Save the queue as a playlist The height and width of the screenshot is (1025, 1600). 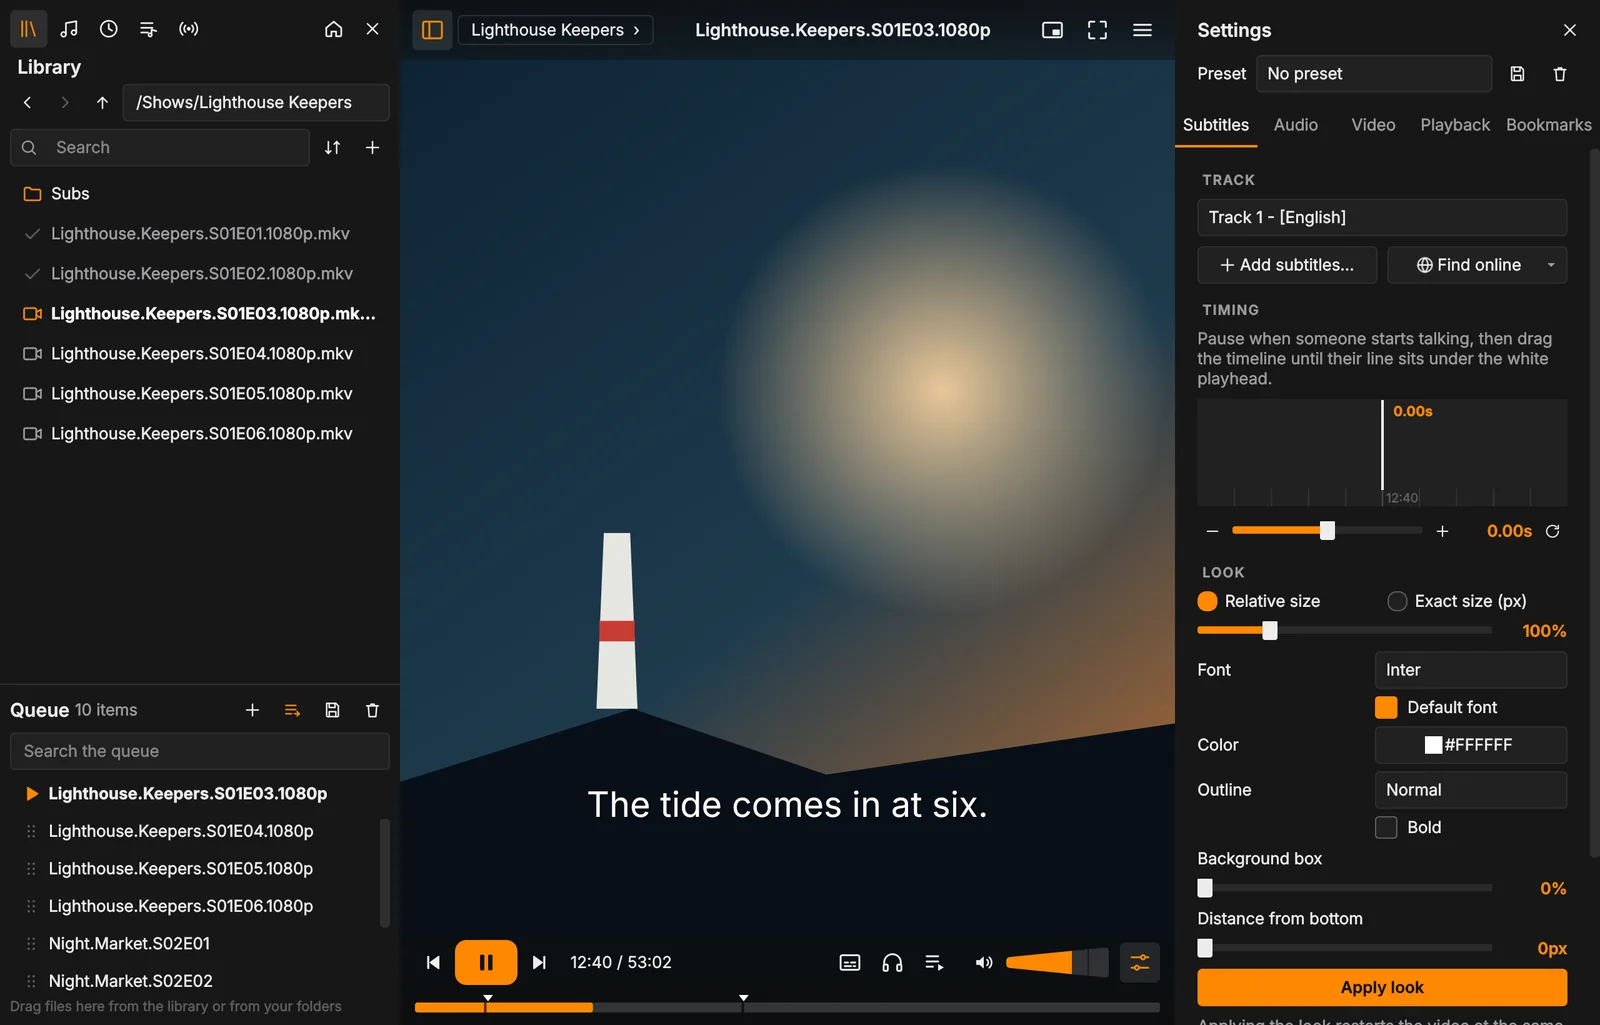[x=333, y=710]
